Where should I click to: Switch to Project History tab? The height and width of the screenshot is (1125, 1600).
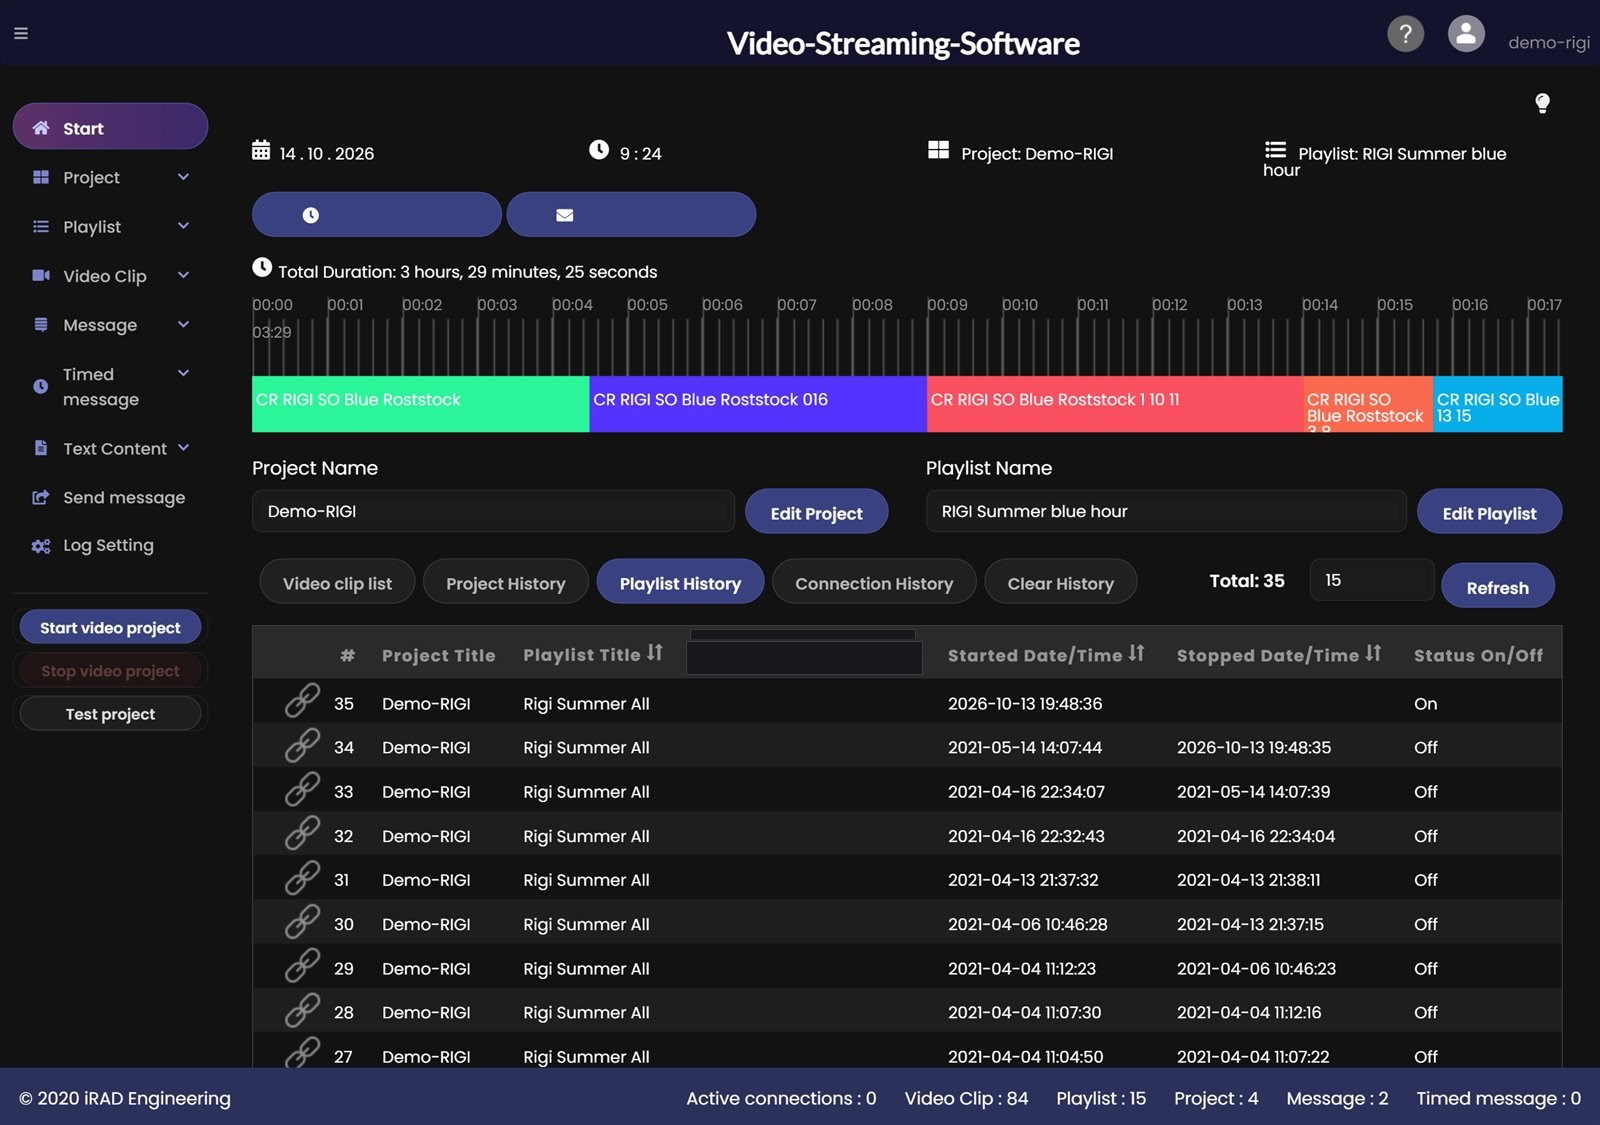pos(506,582)
